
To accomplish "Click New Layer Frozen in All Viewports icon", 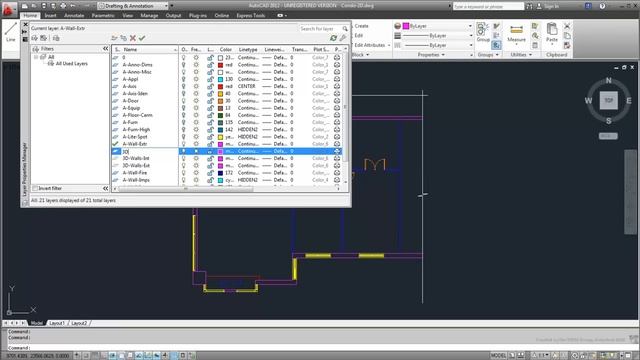I will click(x=123, y=38).
